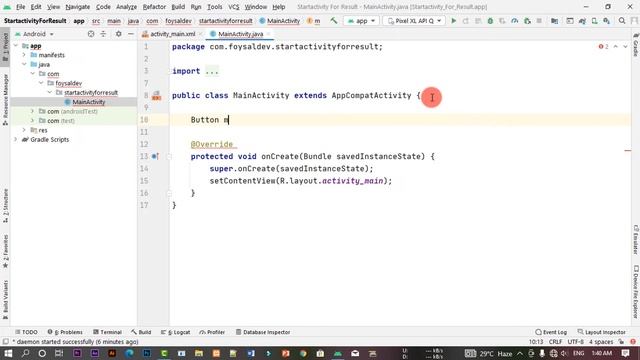640x360 pixels.
Task: Open the Windows notification center icon
Action: [x=625, y=353]
